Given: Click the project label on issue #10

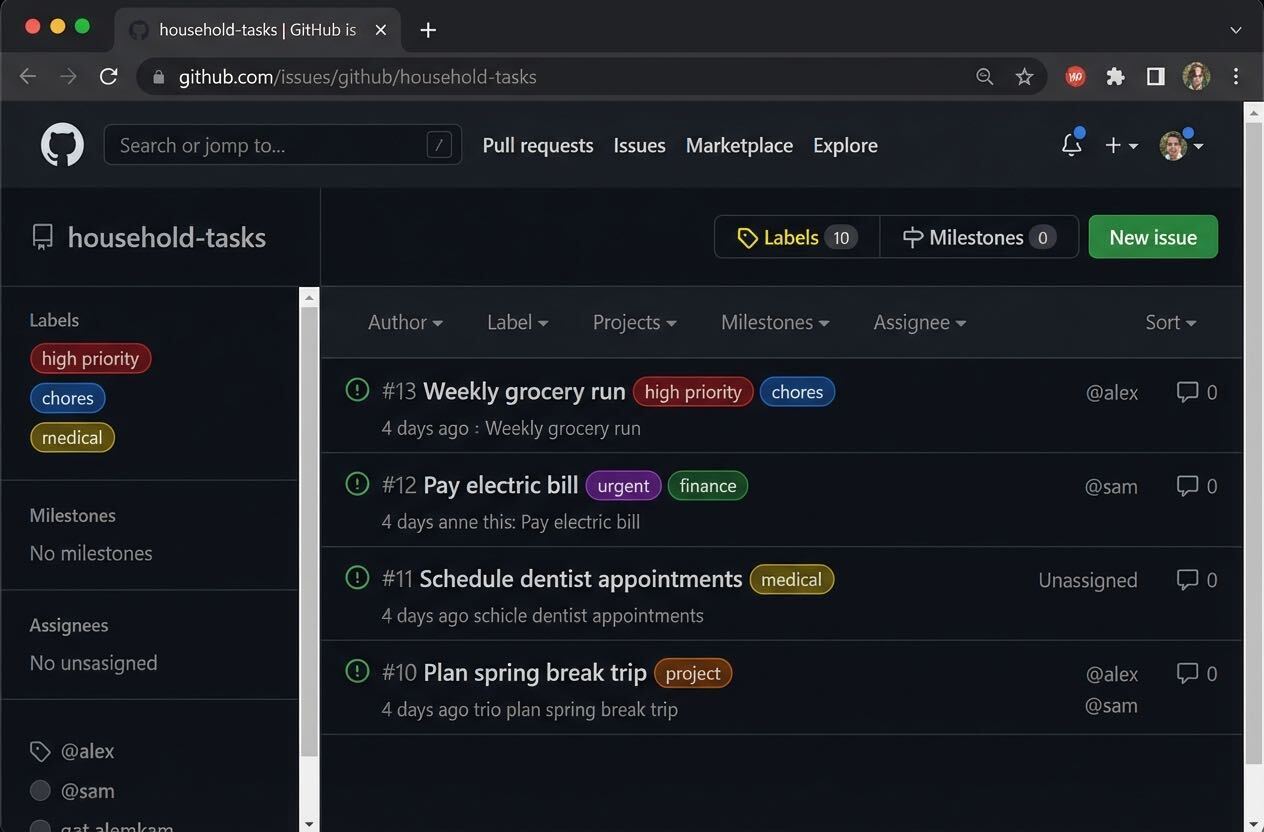Looking at the screenshot, I should tap(693, 673).
